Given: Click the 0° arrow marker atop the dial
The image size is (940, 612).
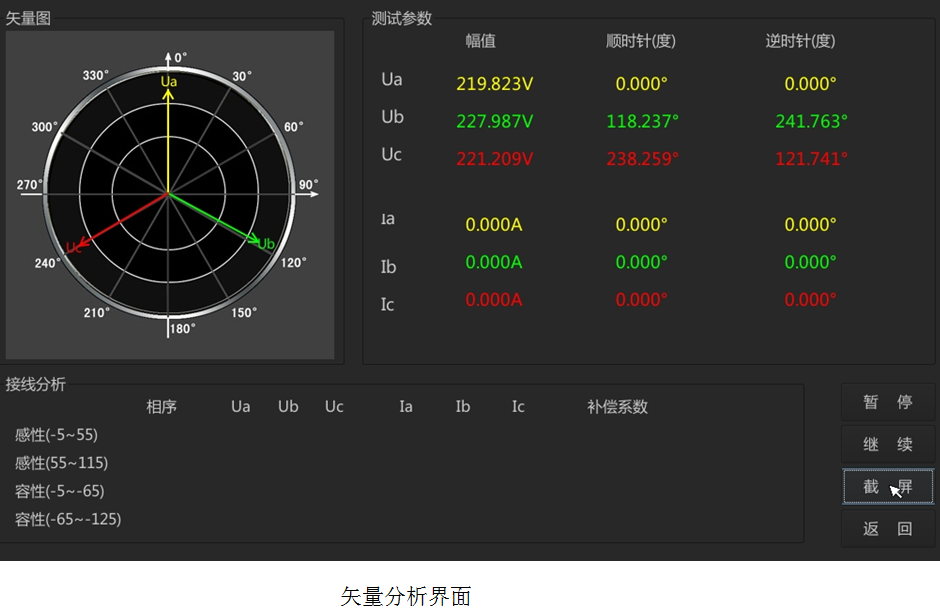Looking at the screenshot, I should pyautogui.click(x=168, y=58).
